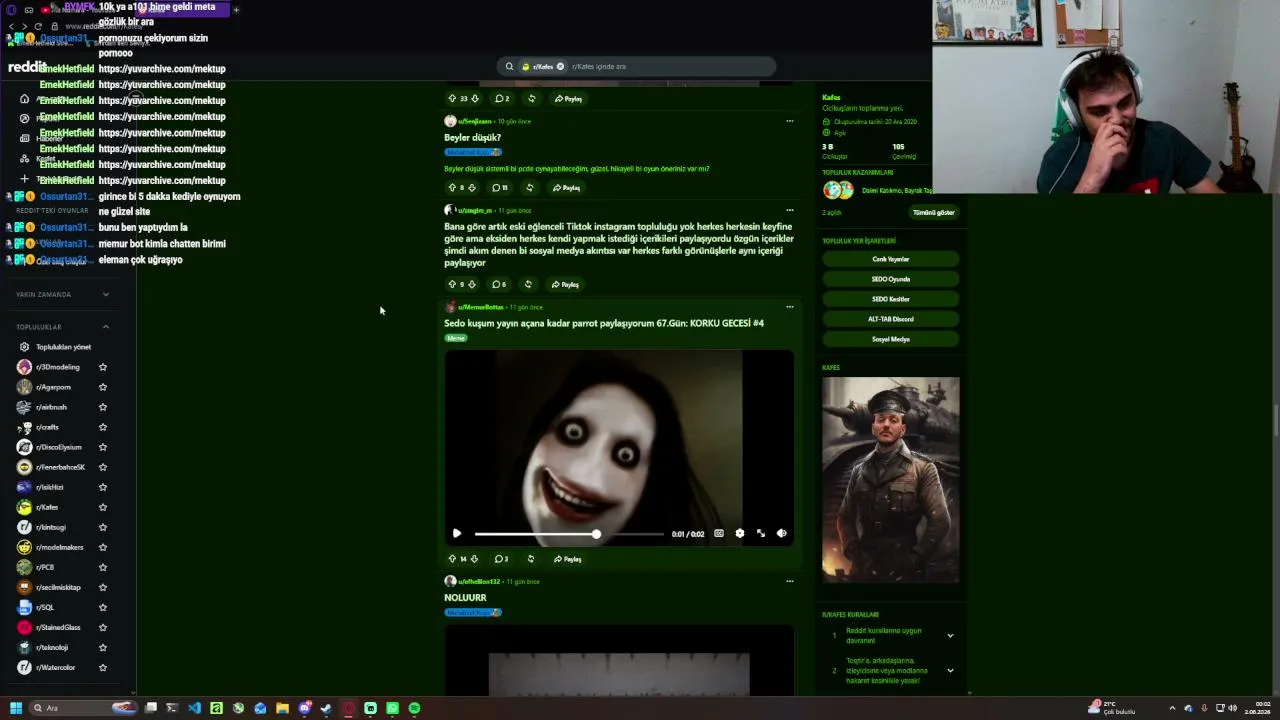1280x720 pixels.
Task: Open the soldier portrait image in sidebar
Action: [x=890, y=480]
